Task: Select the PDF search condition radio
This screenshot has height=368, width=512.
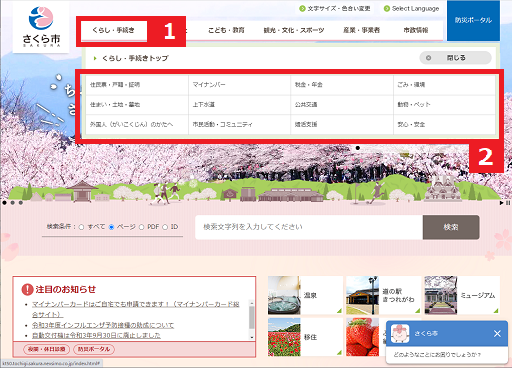Action: (141, 227)
